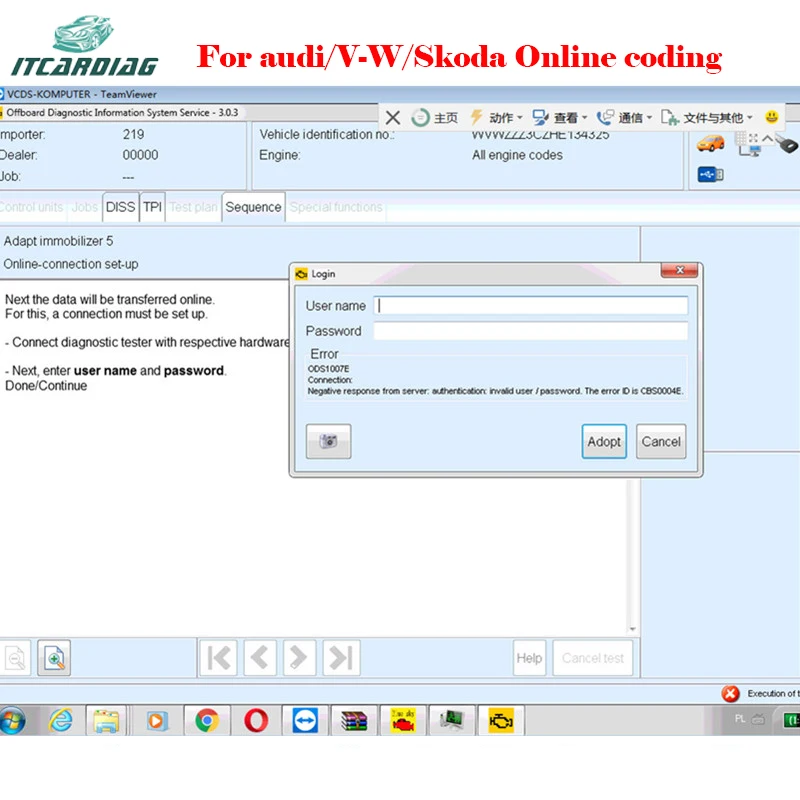Click the red error status icon
800x800 pixels.
730,693
